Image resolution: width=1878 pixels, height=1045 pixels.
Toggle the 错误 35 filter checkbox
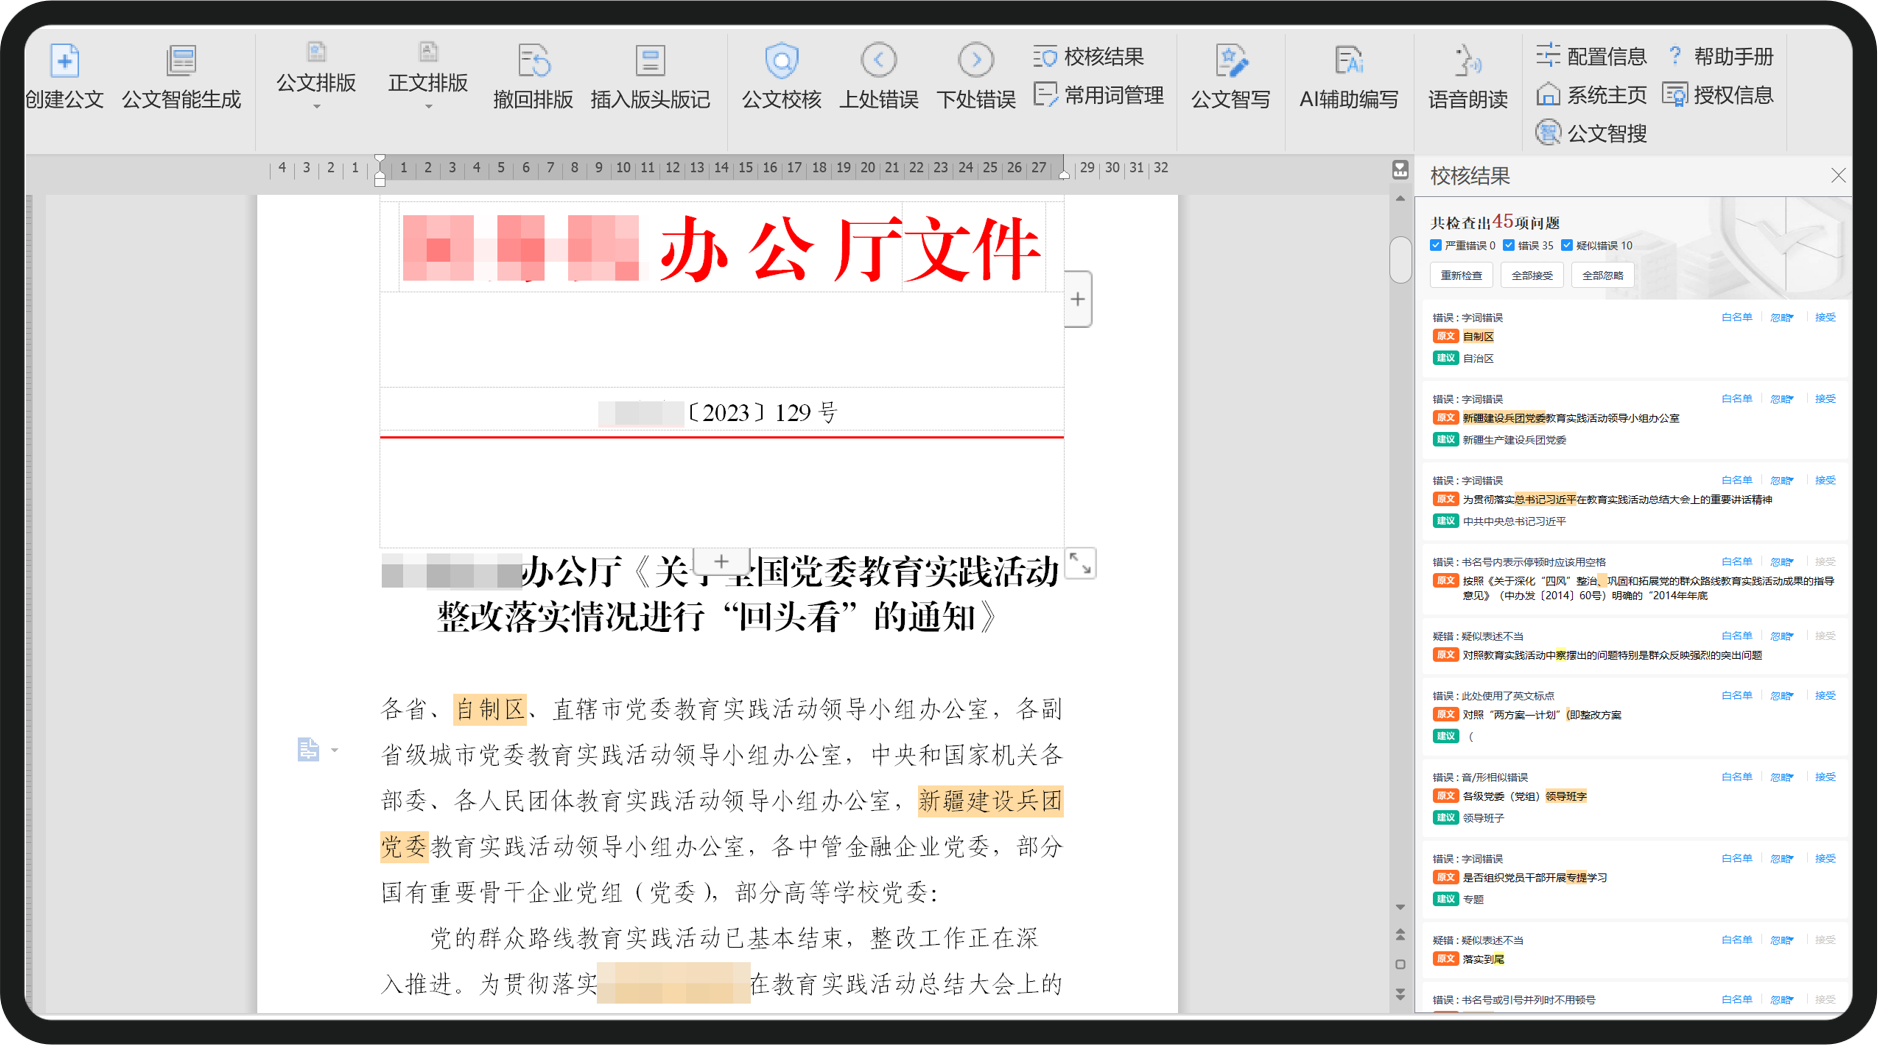click(x=1509, y=245)
